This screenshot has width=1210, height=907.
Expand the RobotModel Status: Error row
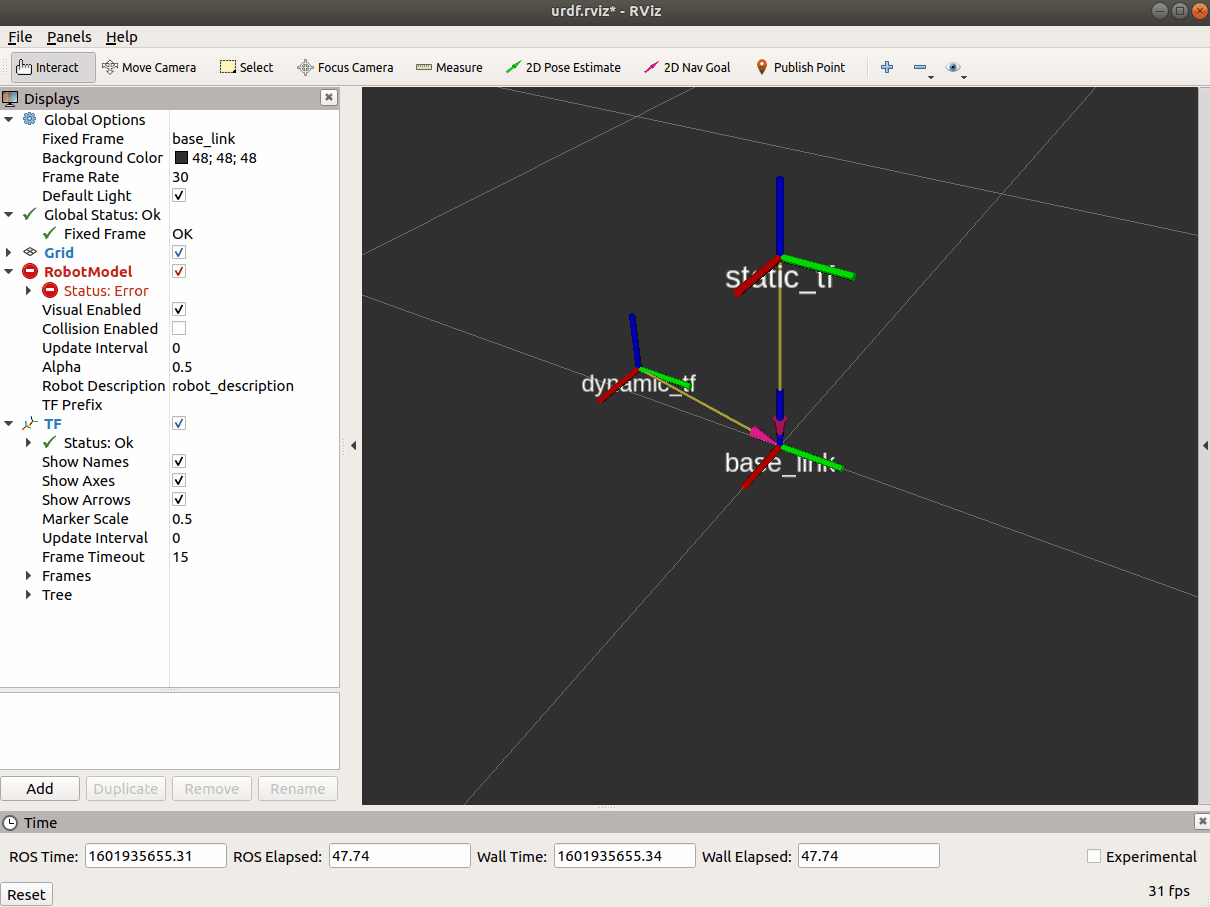coord(29,291)
